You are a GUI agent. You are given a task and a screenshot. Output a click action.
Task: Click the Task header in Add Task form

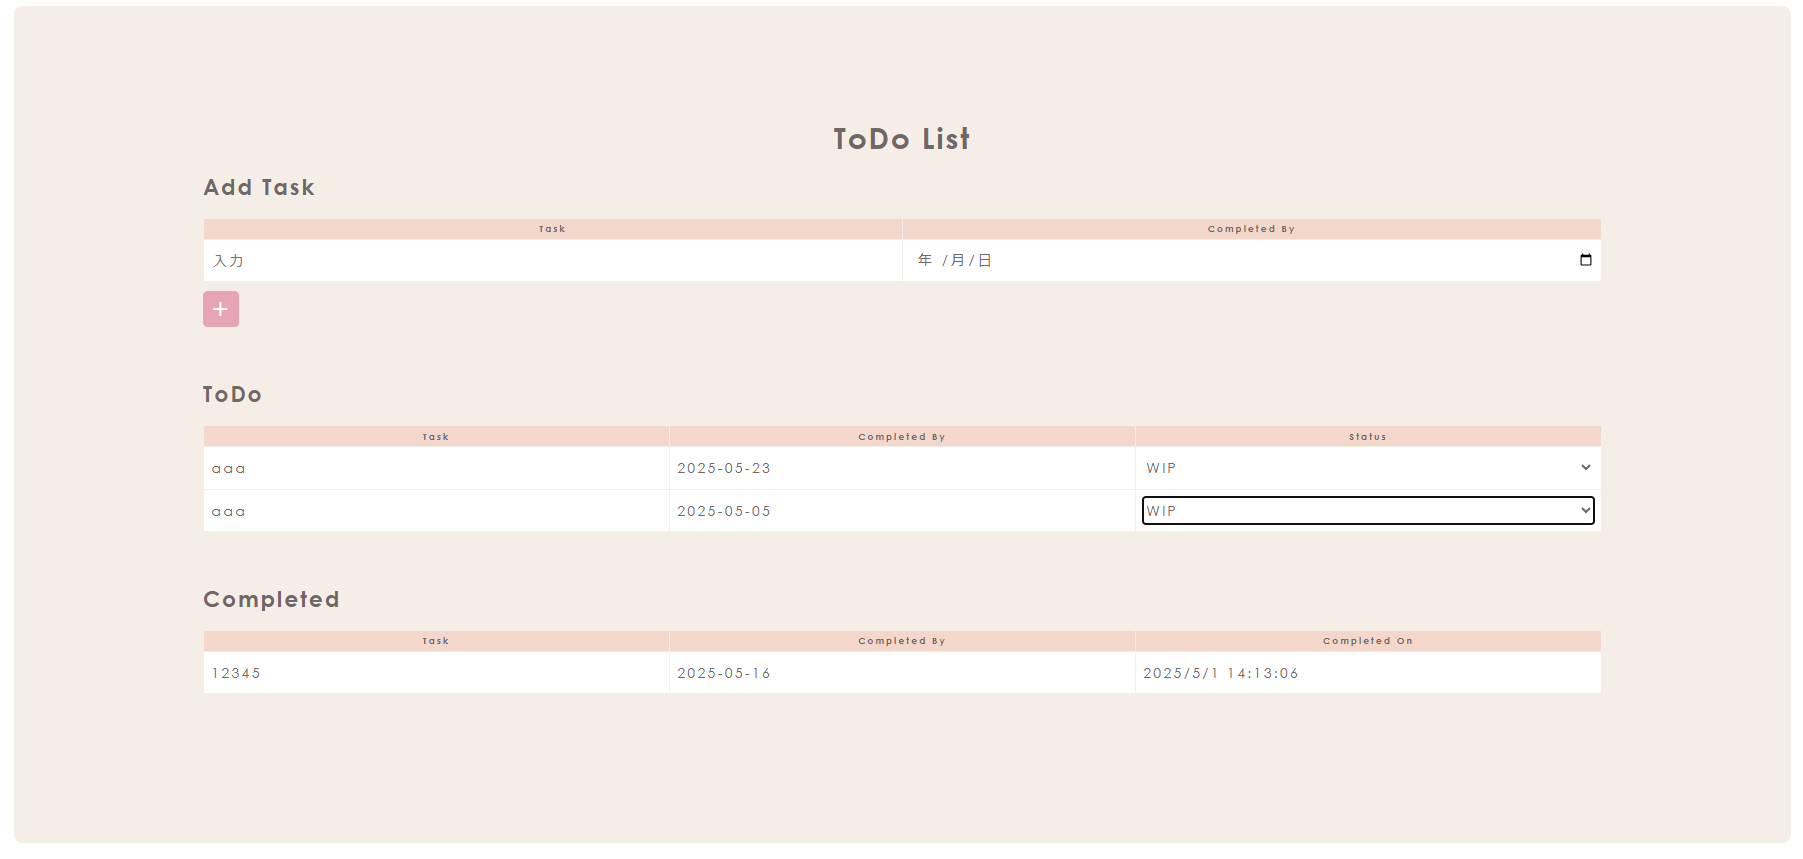pyautogui.click(x=553, y=229)
